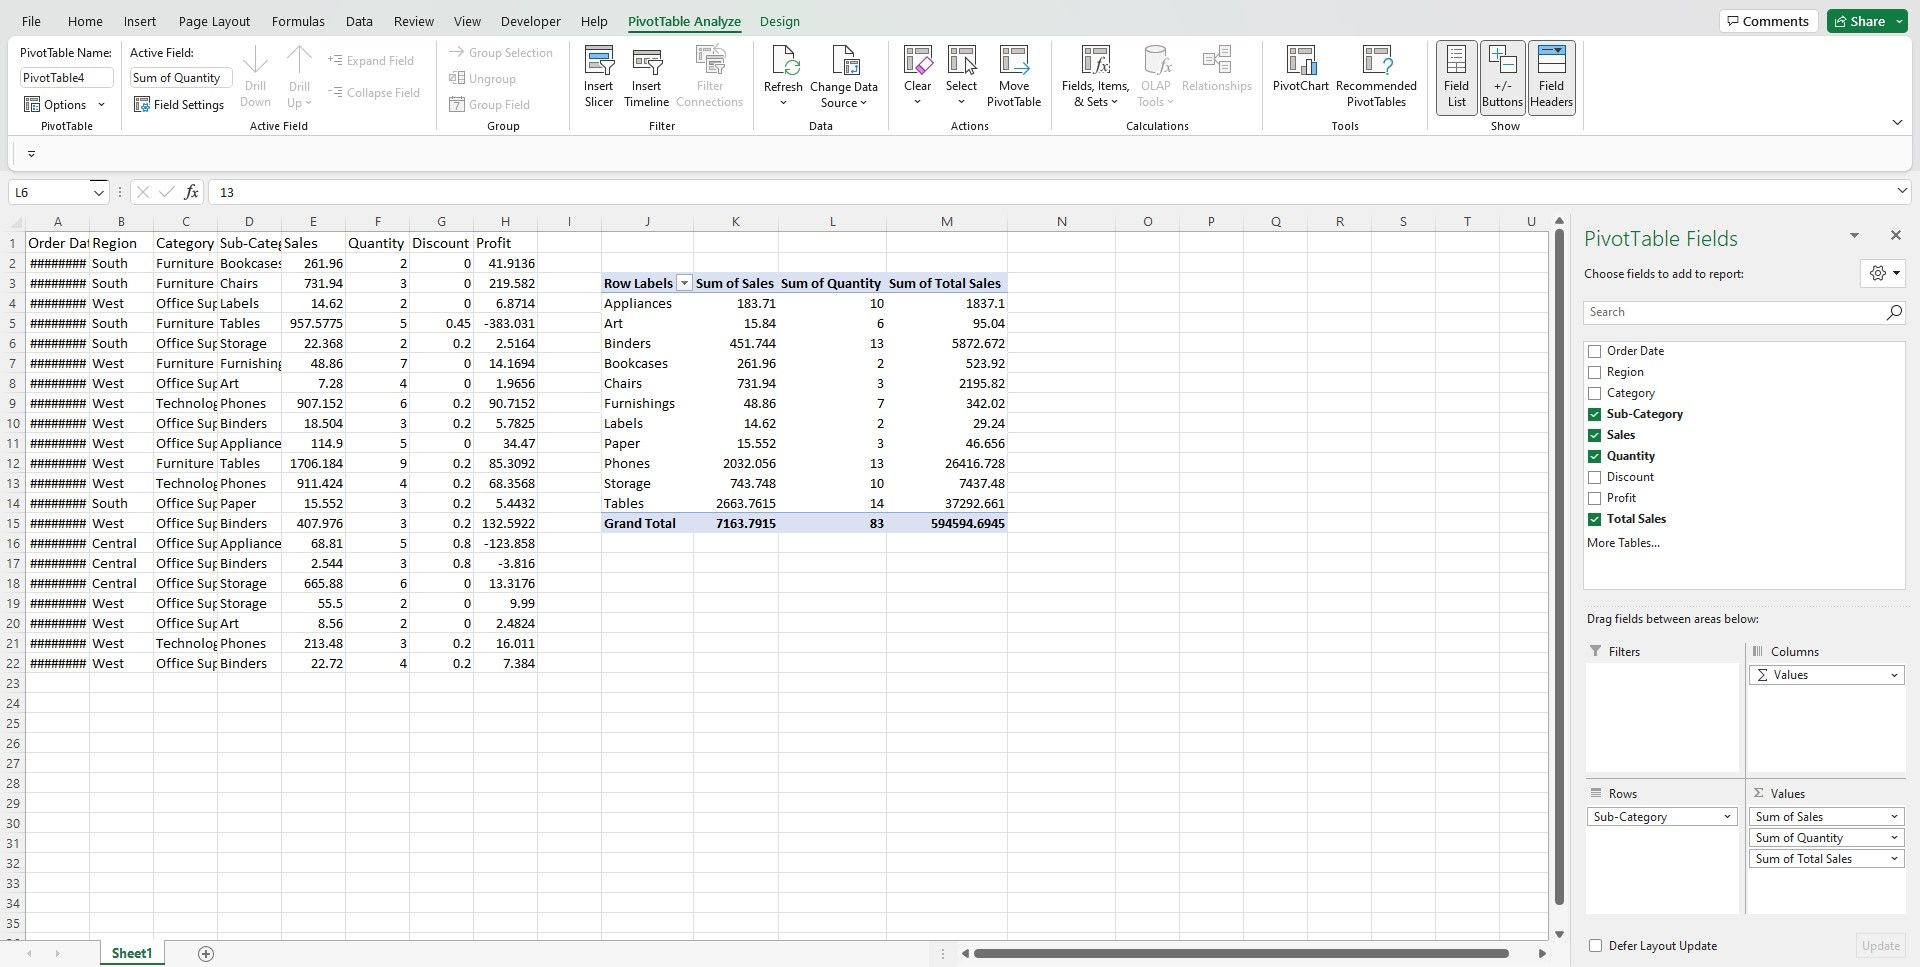
Task: Collapse the ribbon with the chevron
Action: coord(1897,123)
